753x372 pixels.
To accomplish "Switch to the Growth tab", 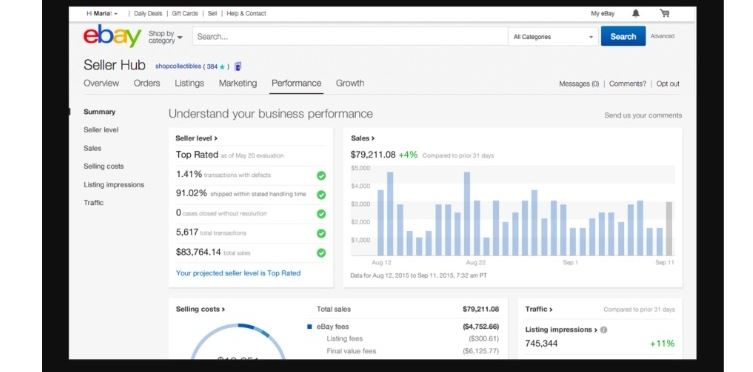I will click(x=350, y=83).
